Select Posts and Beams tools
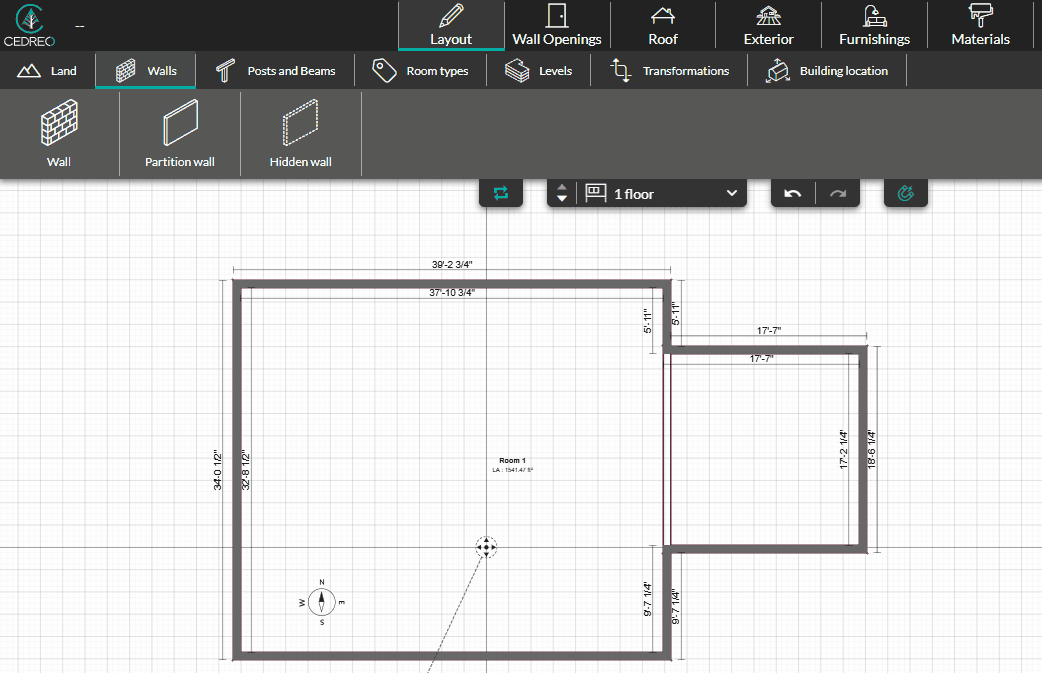This screenshot has height=673, width=1042. click(275, 71)
